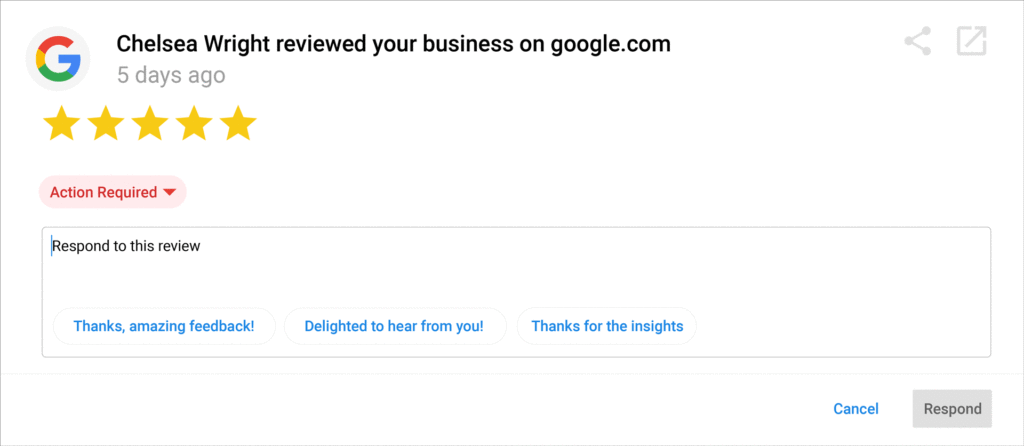Click the fourth yellow rating star
This screenshot has height=446, width=1024.
(x=194, y=125)
